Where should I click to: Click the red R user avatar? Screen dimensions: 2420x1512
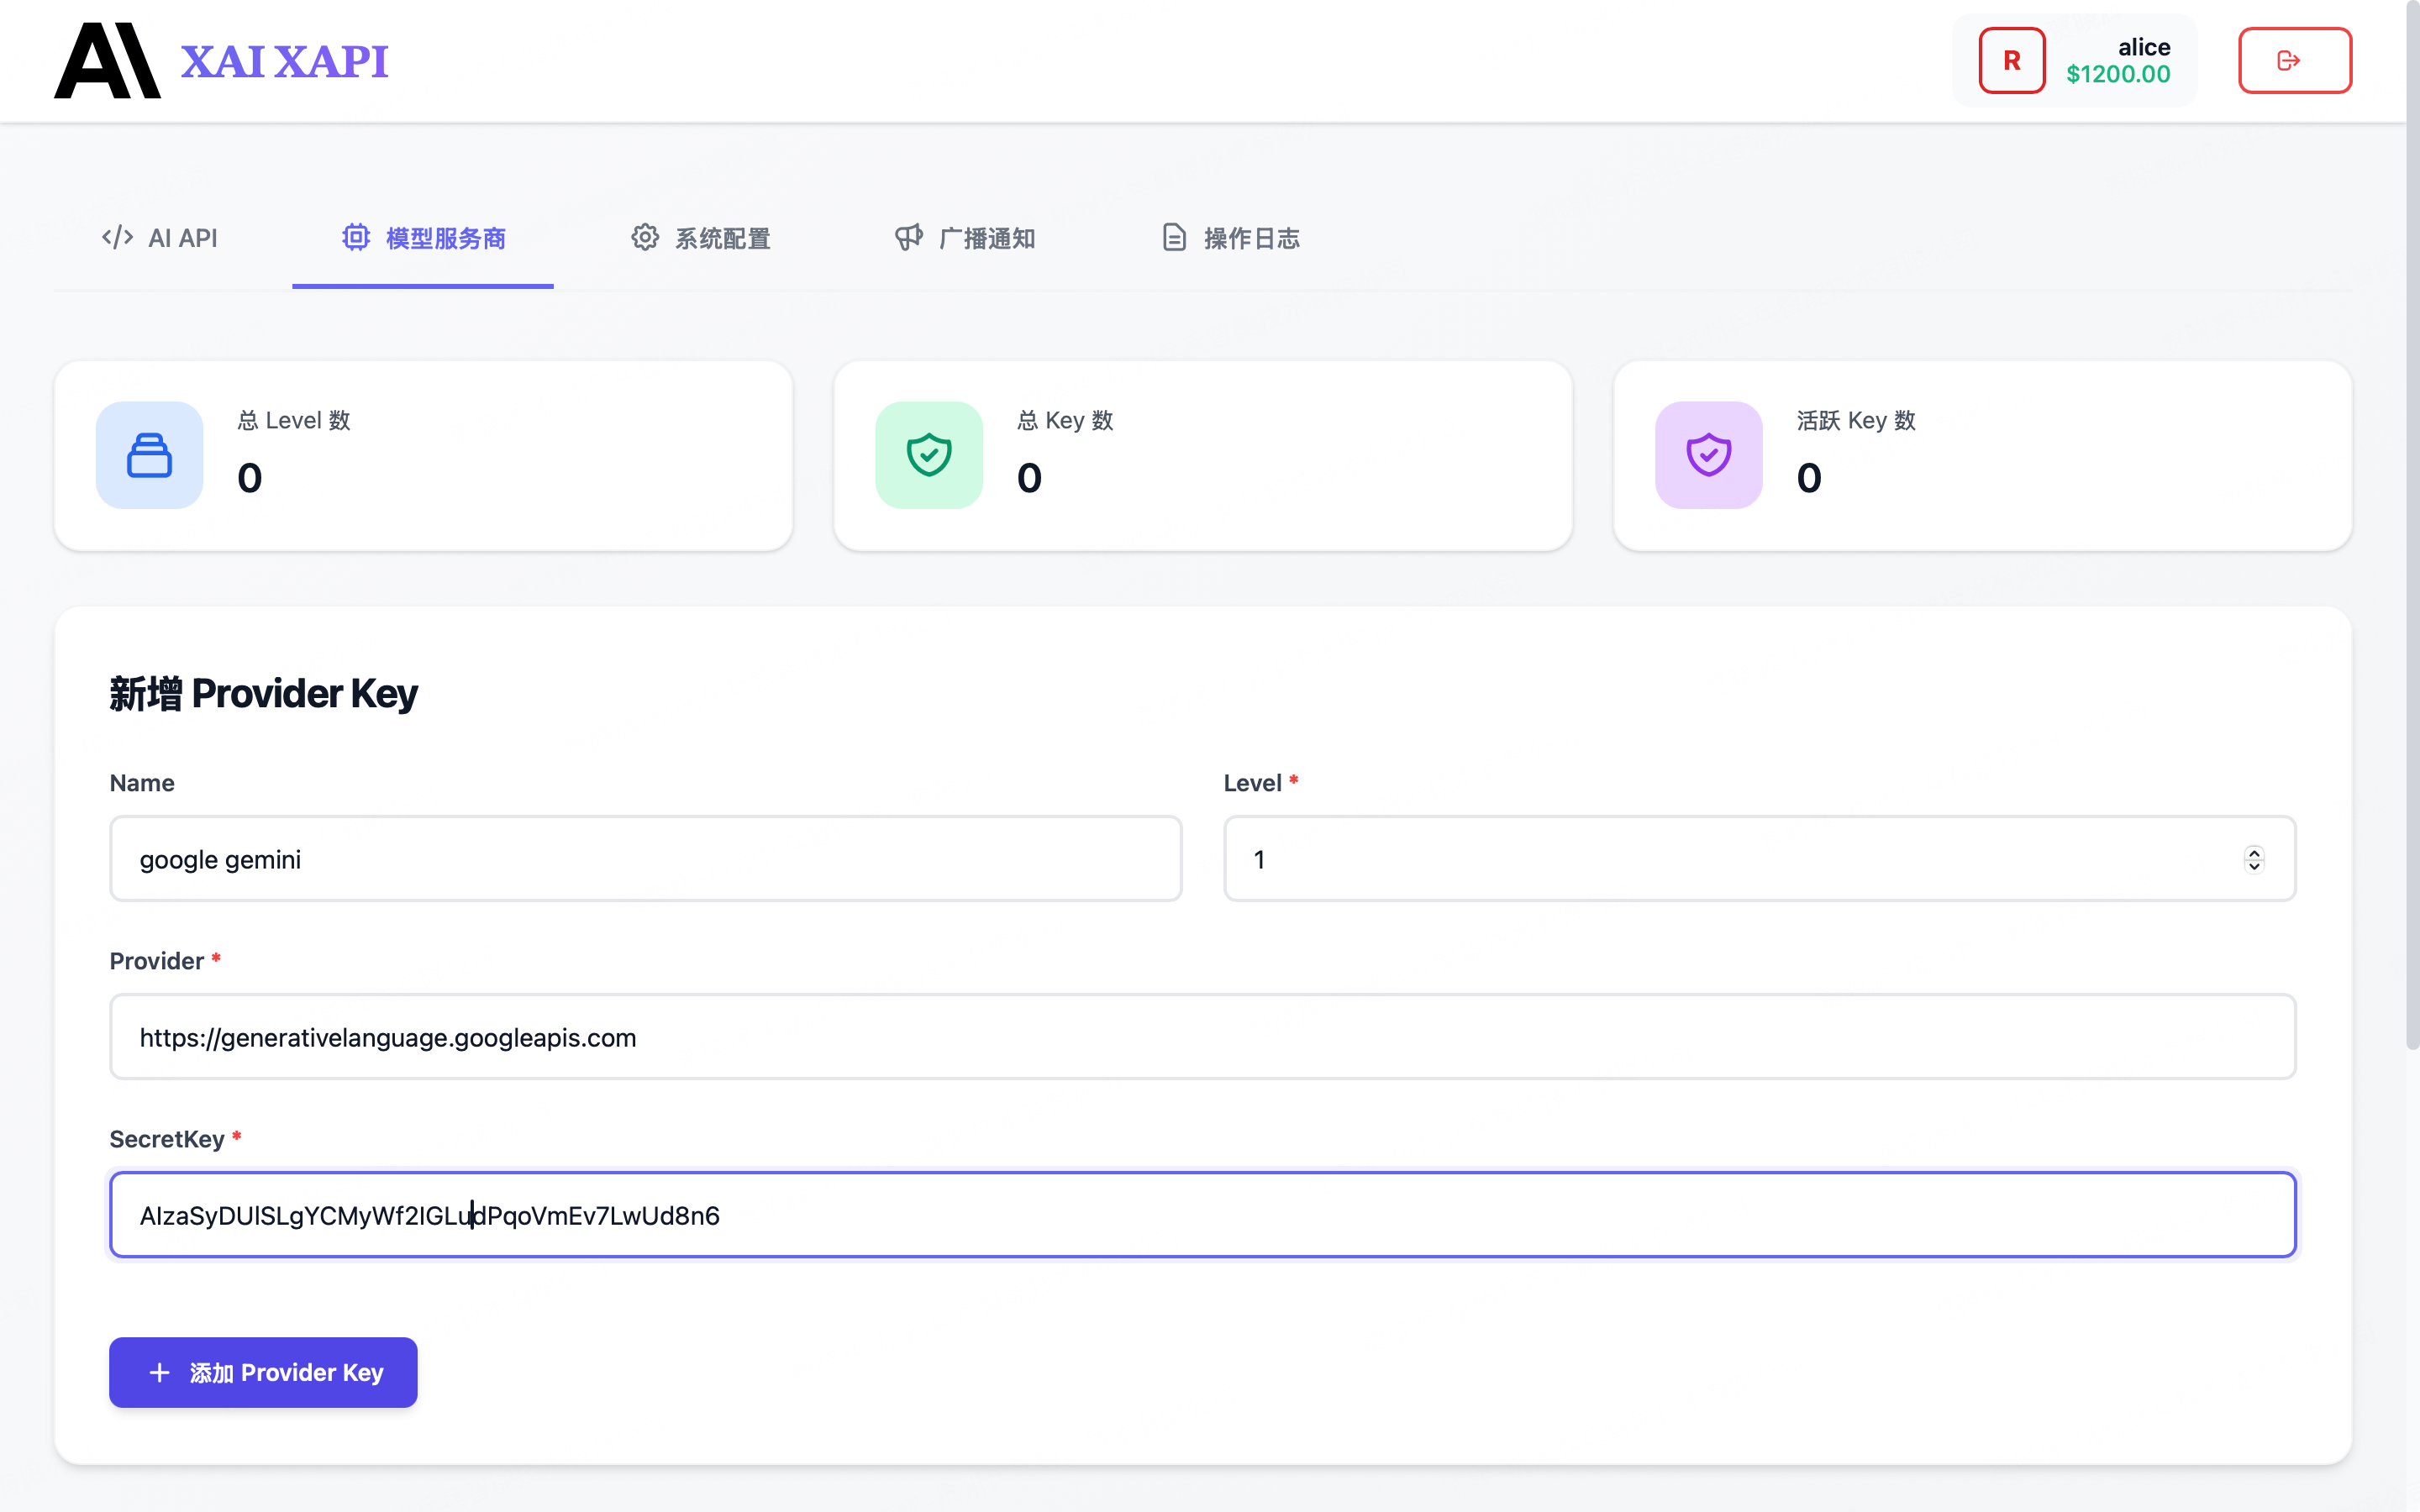(2011, 61)
